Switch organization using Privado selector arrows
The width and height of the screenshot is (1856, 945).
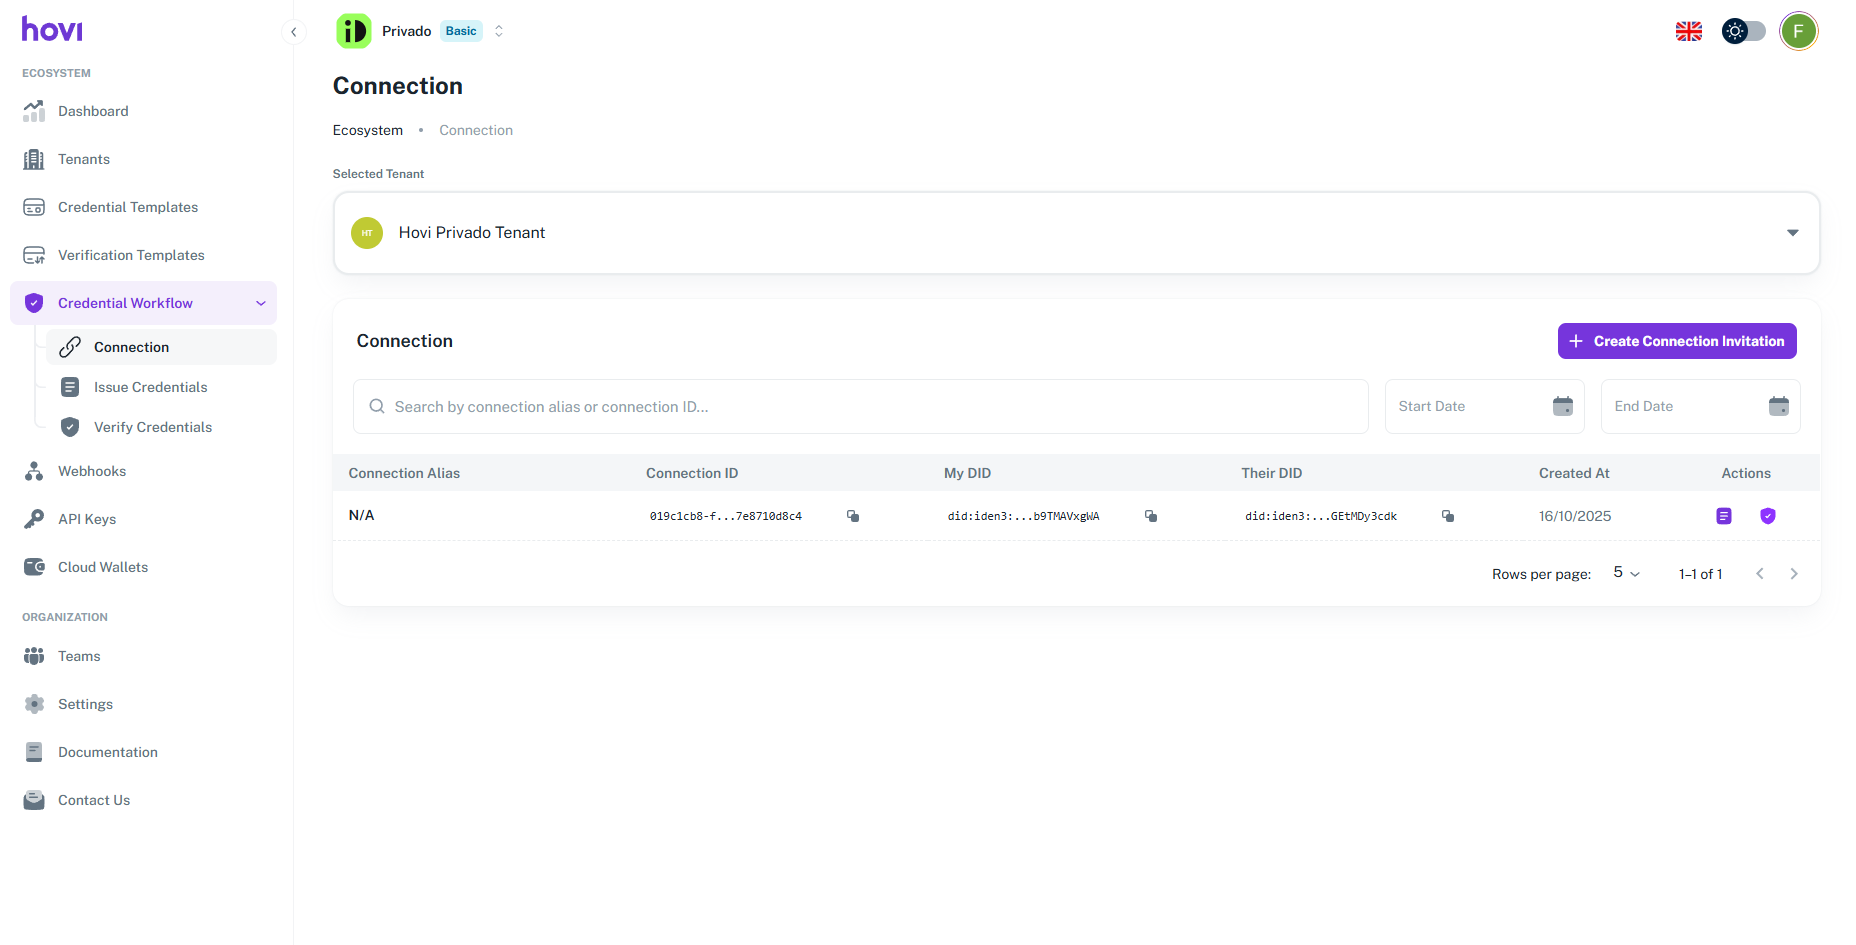click(499, 32)
